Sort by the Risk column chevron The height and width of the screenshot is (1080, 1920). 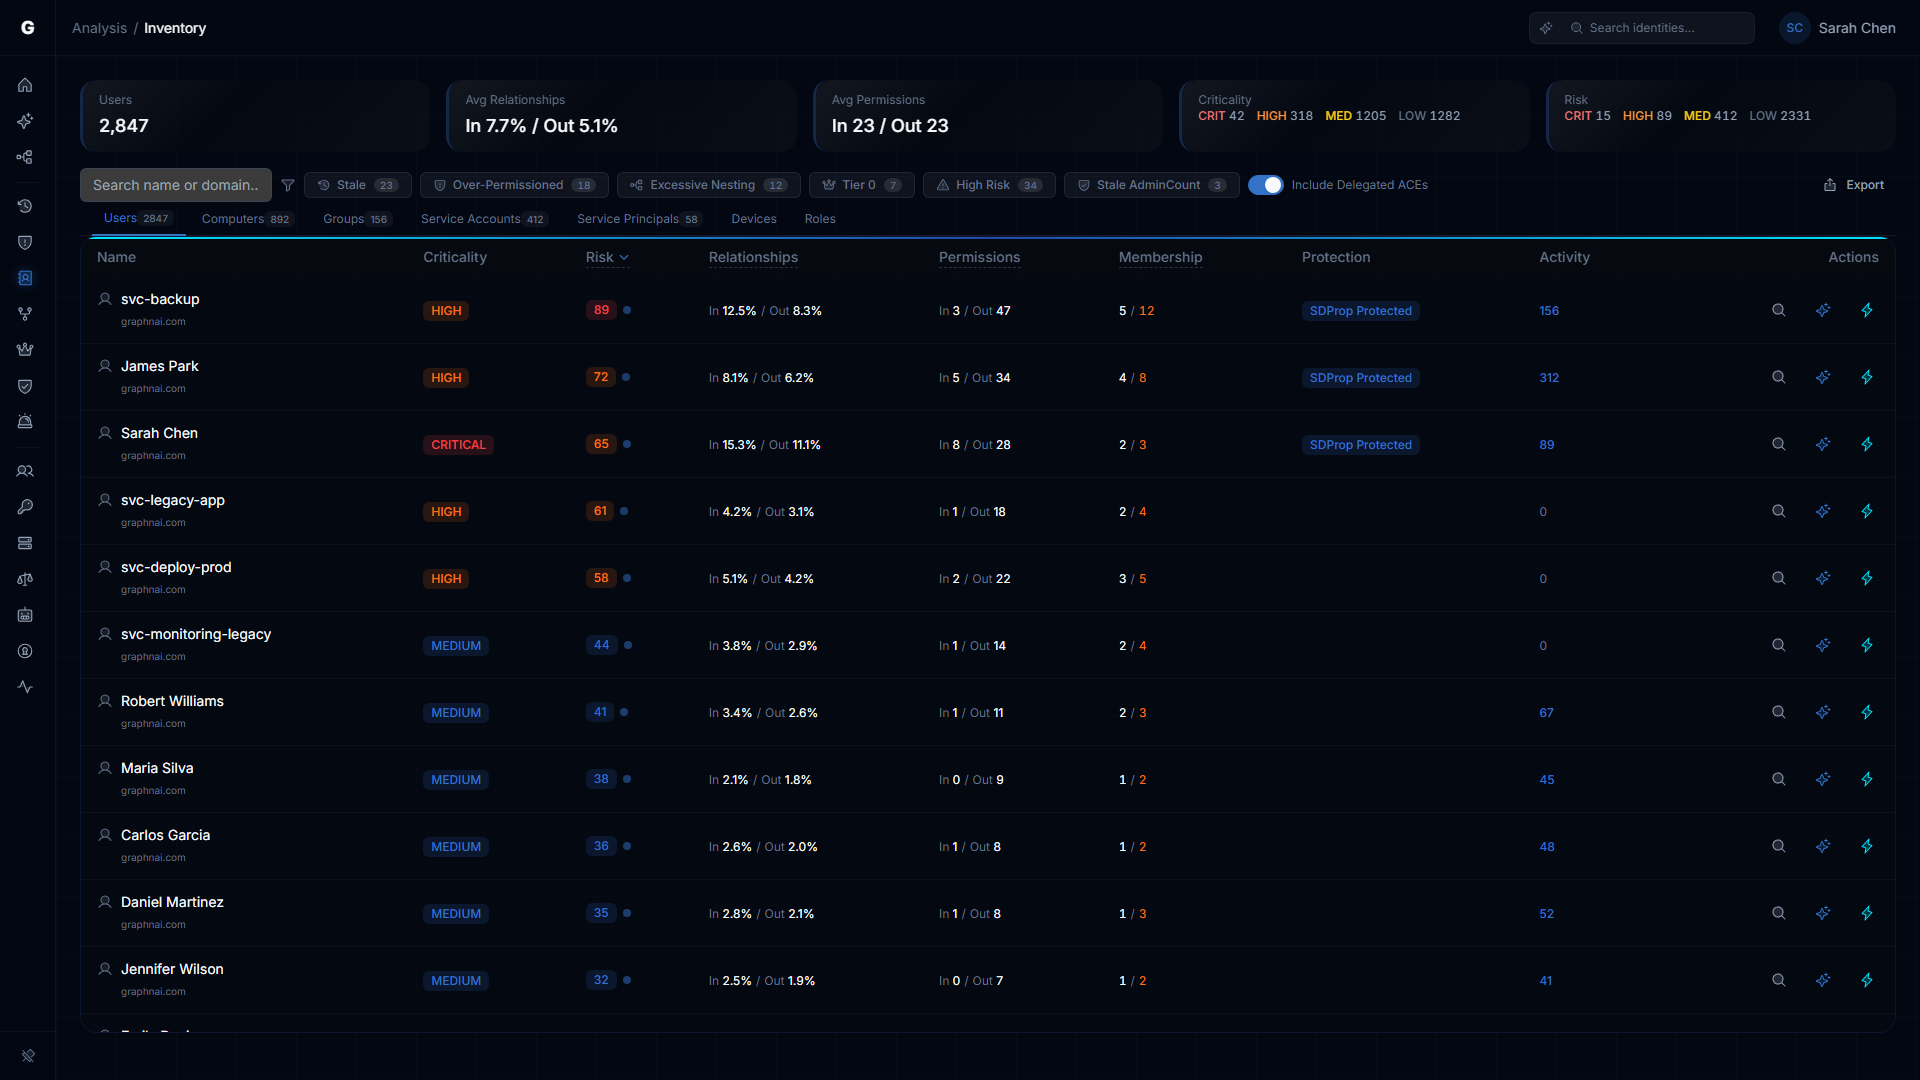pos(624,258)
